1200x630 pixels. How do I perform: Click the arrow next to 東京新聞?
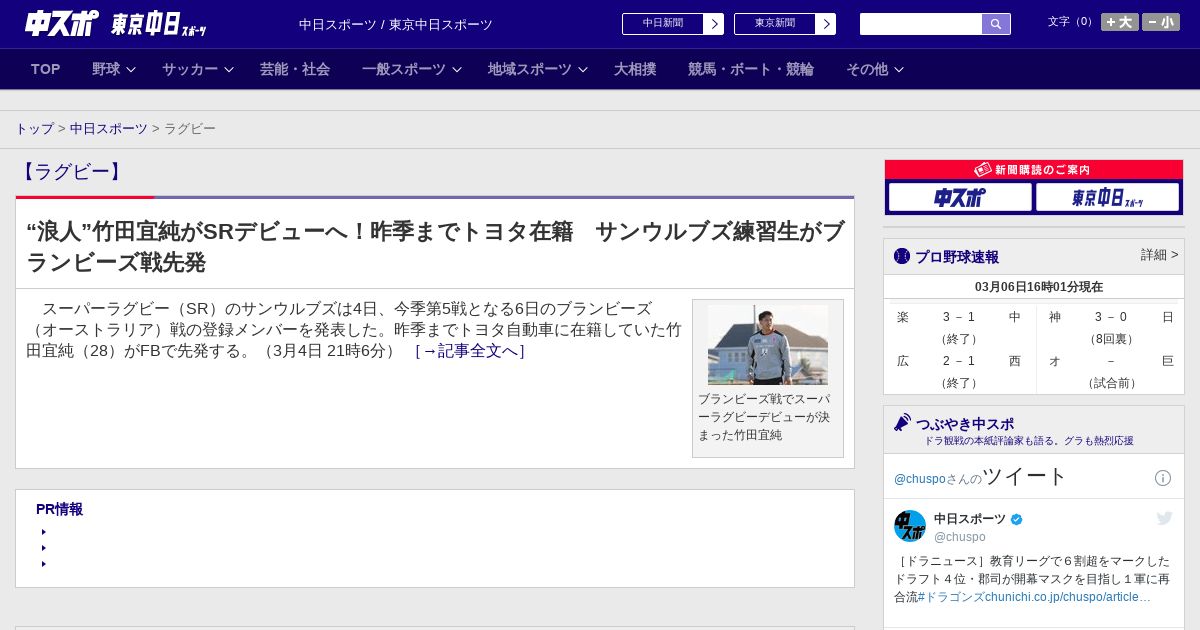pyautogui.click(x=826, y=24)
